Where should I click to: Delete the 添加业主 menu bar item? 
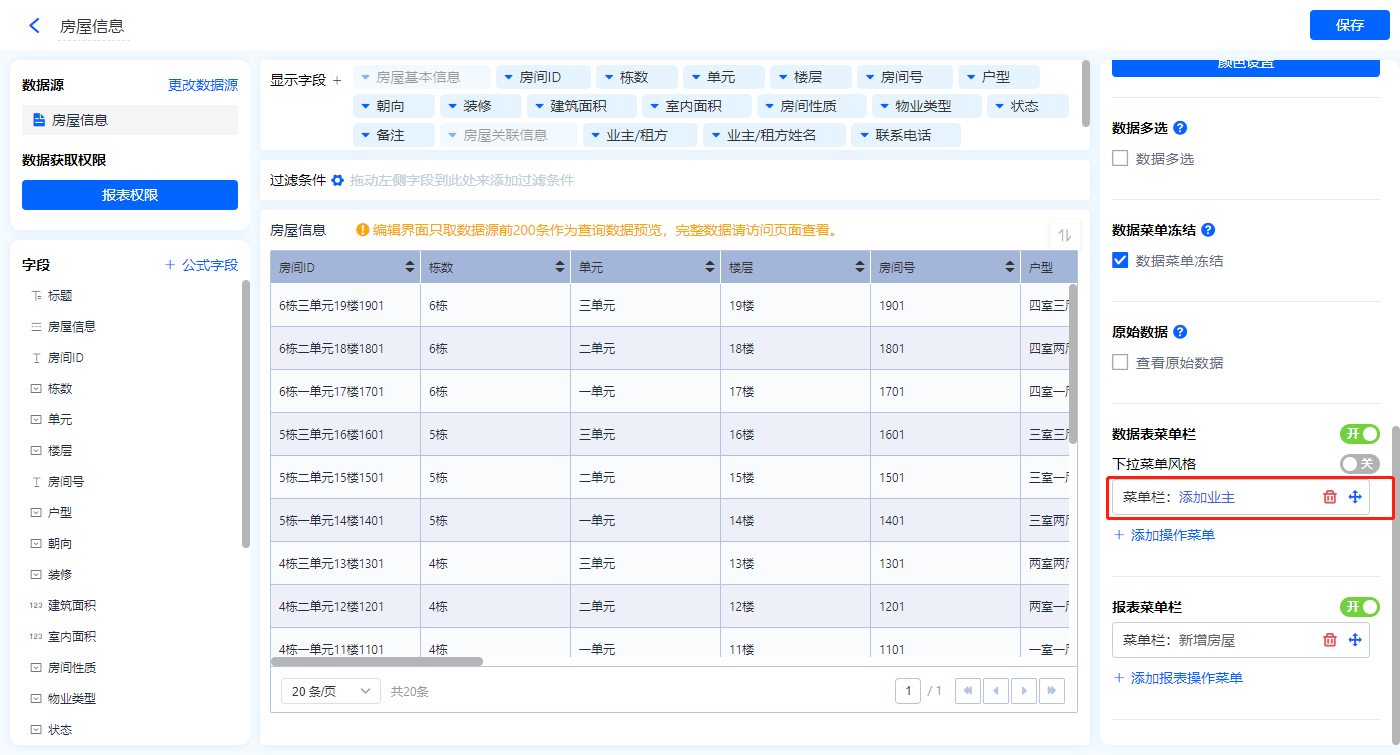pyautogui.click(x=1329, y=497)
